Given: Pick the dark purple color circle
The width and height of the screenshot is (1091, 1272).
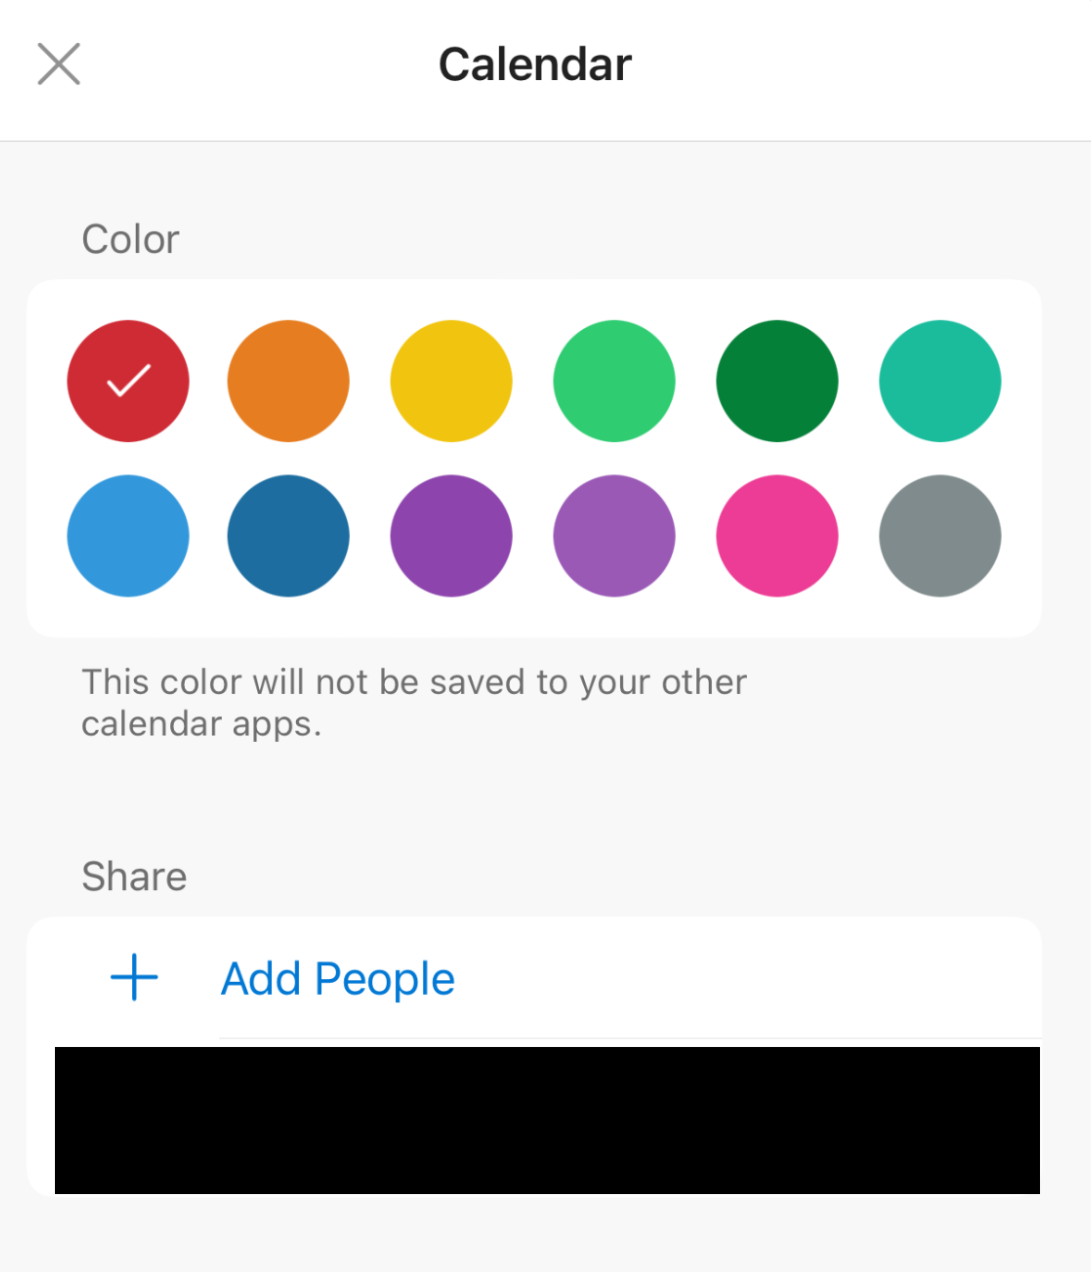Looking at the screenshot, I should coord(451,536).
